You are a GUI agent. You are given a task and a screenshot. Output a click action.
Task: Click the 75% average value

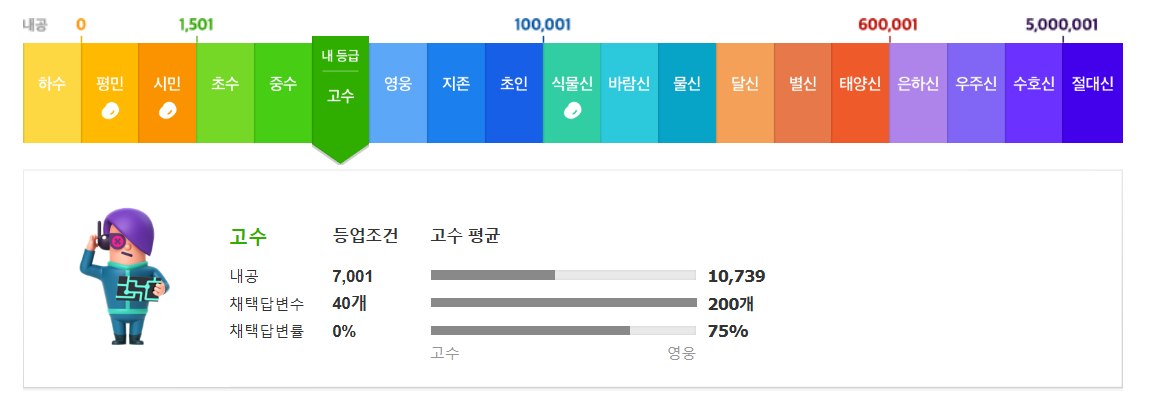coord(728,331)
